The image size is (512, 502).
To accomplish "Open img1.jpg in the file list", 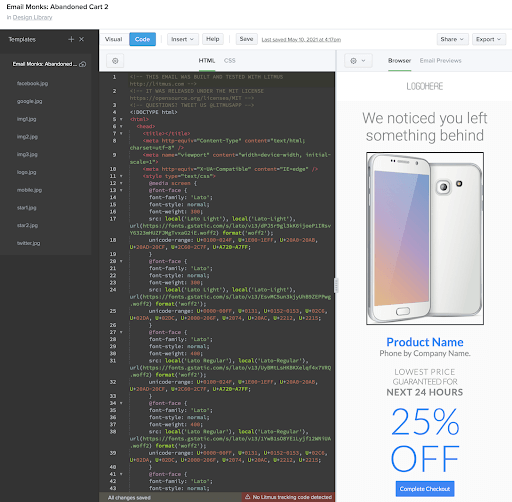I will (27, 119).
